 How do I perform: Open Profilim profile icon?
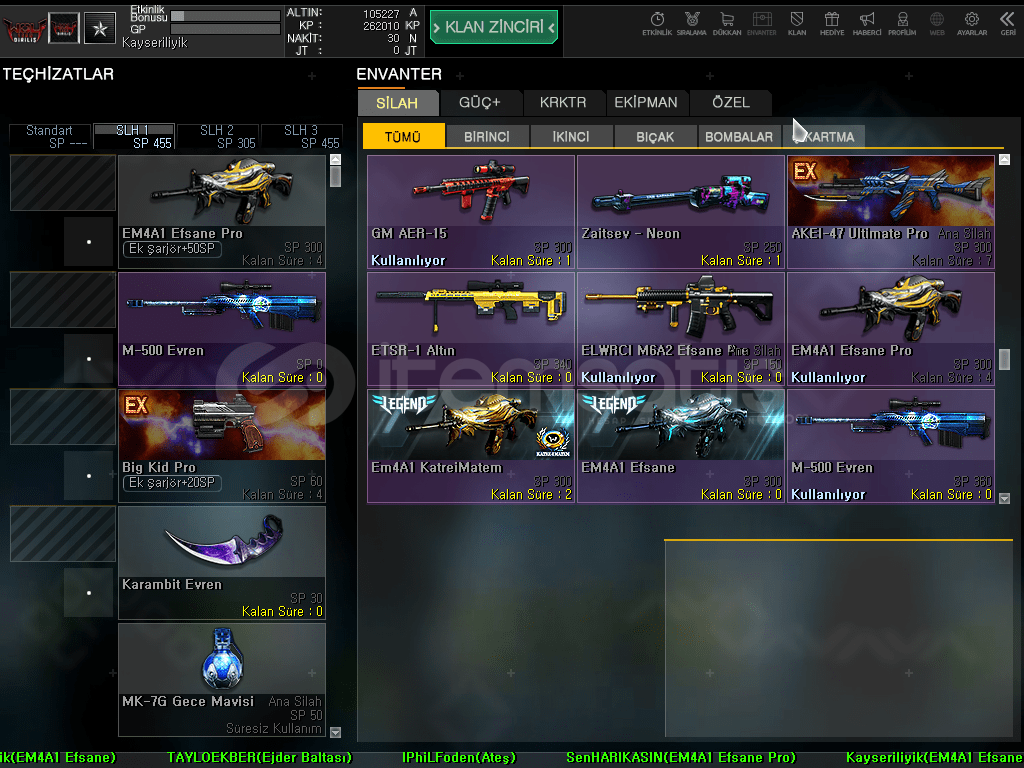pyautogui.click(x=902, y=22)
